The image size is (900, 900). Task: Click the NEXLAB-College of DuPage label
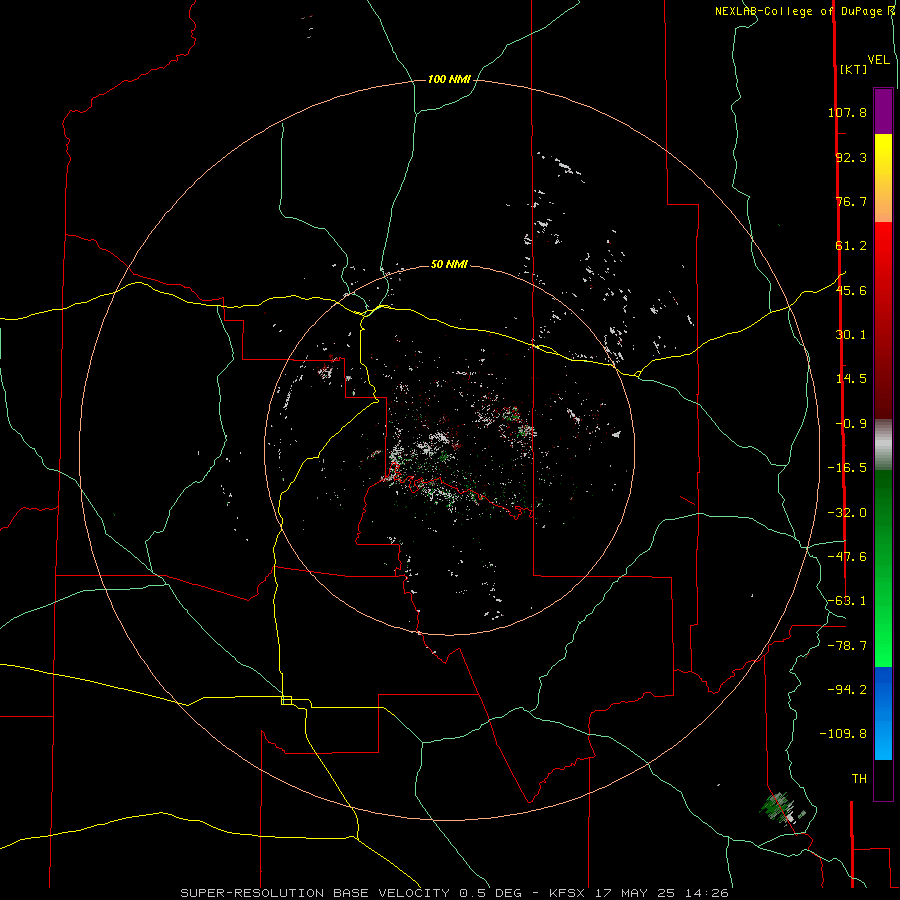pos(798,11)
